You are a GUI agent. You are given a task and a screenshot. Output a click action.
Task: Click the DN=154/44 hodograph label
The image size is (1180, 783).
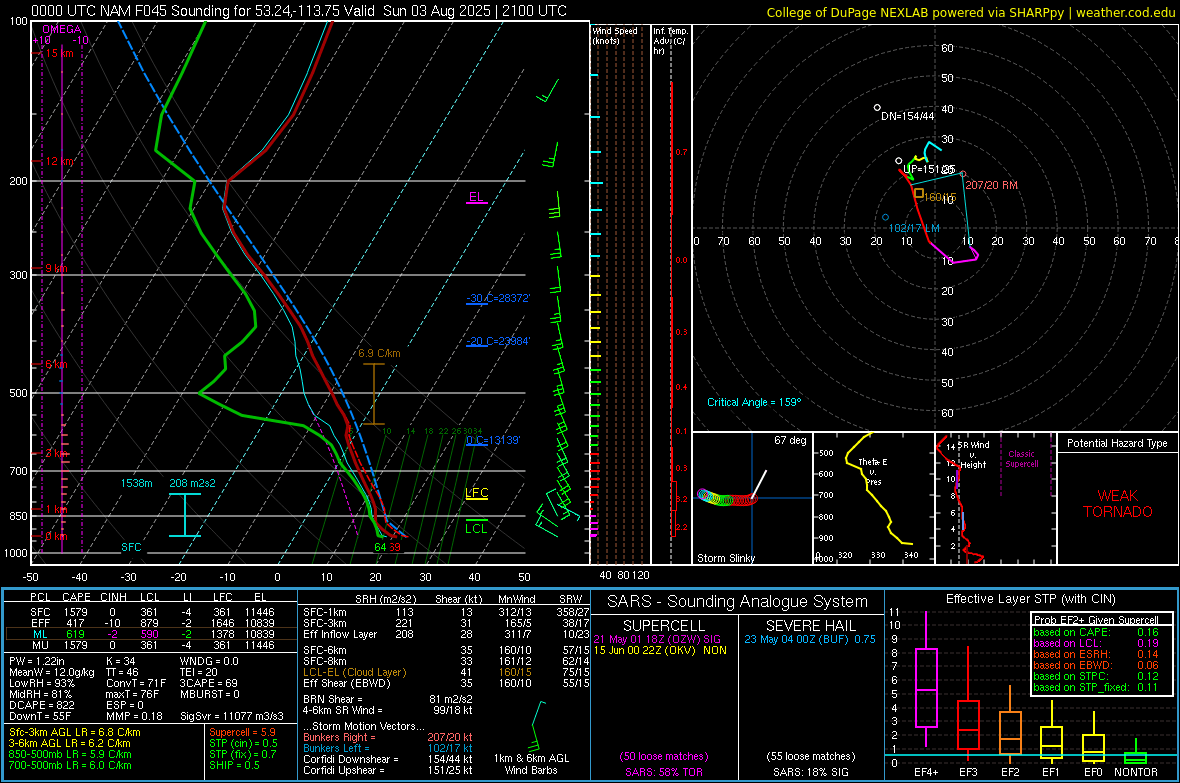tap(908, 116)
